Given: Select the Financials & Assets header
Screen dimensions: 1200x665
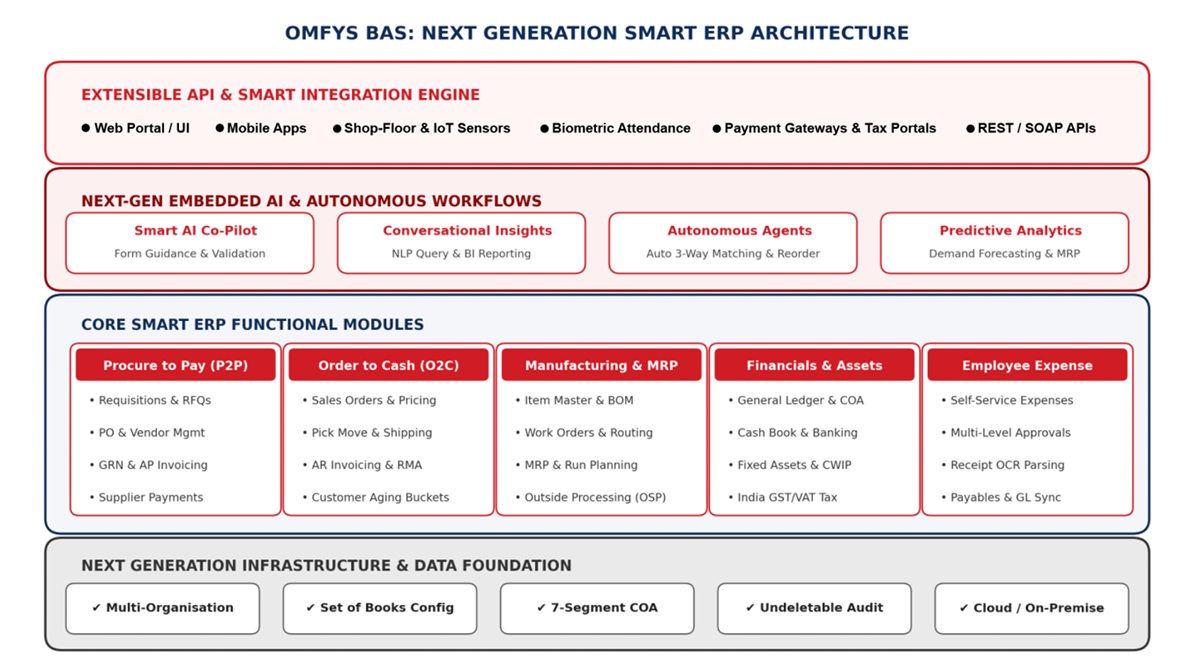Looking at the screenshot, I should 814,365.
